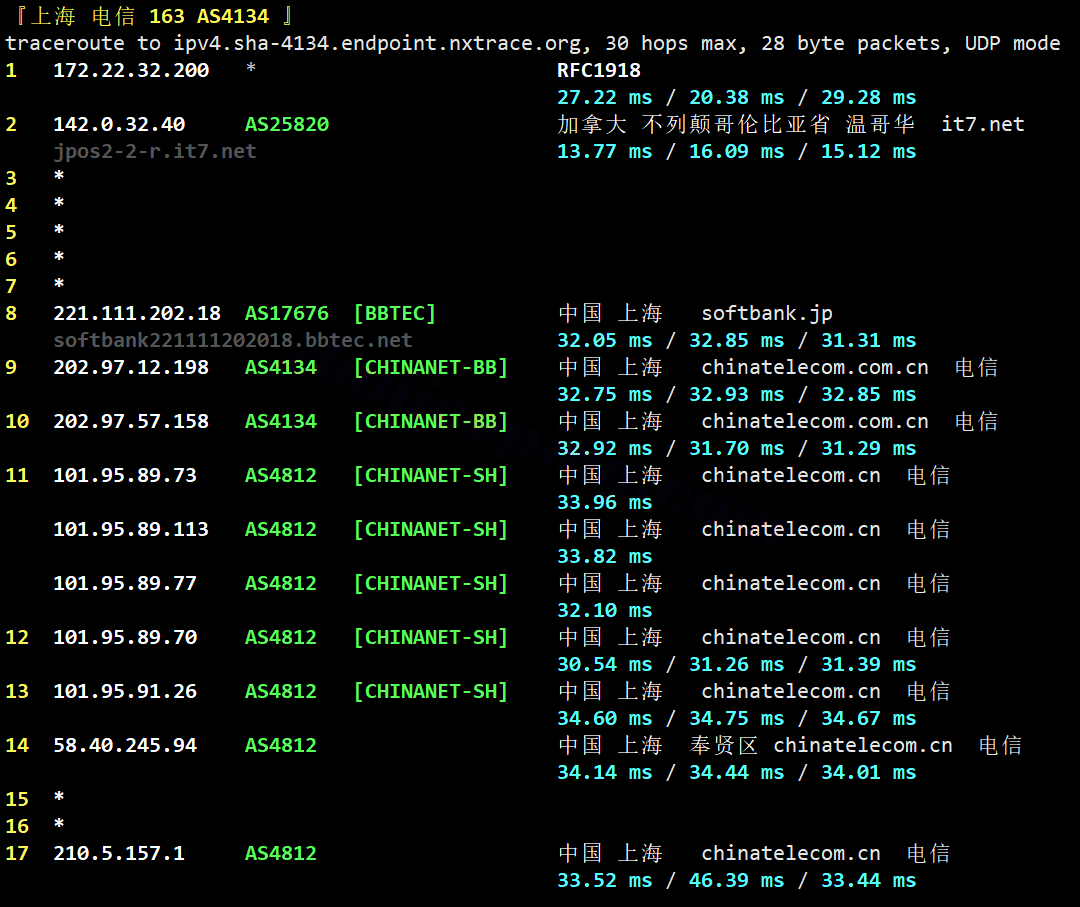Select IP address 221.111.202.18

(137, 313)
